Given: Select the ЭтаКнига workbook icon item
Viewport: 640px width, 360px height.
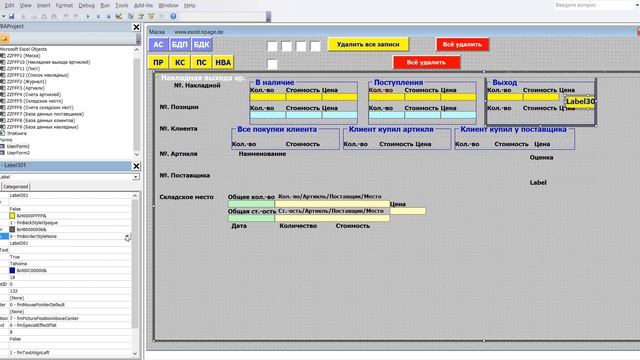Looking at the screenshot, I should pyautogui.click(x=14, y=133).
